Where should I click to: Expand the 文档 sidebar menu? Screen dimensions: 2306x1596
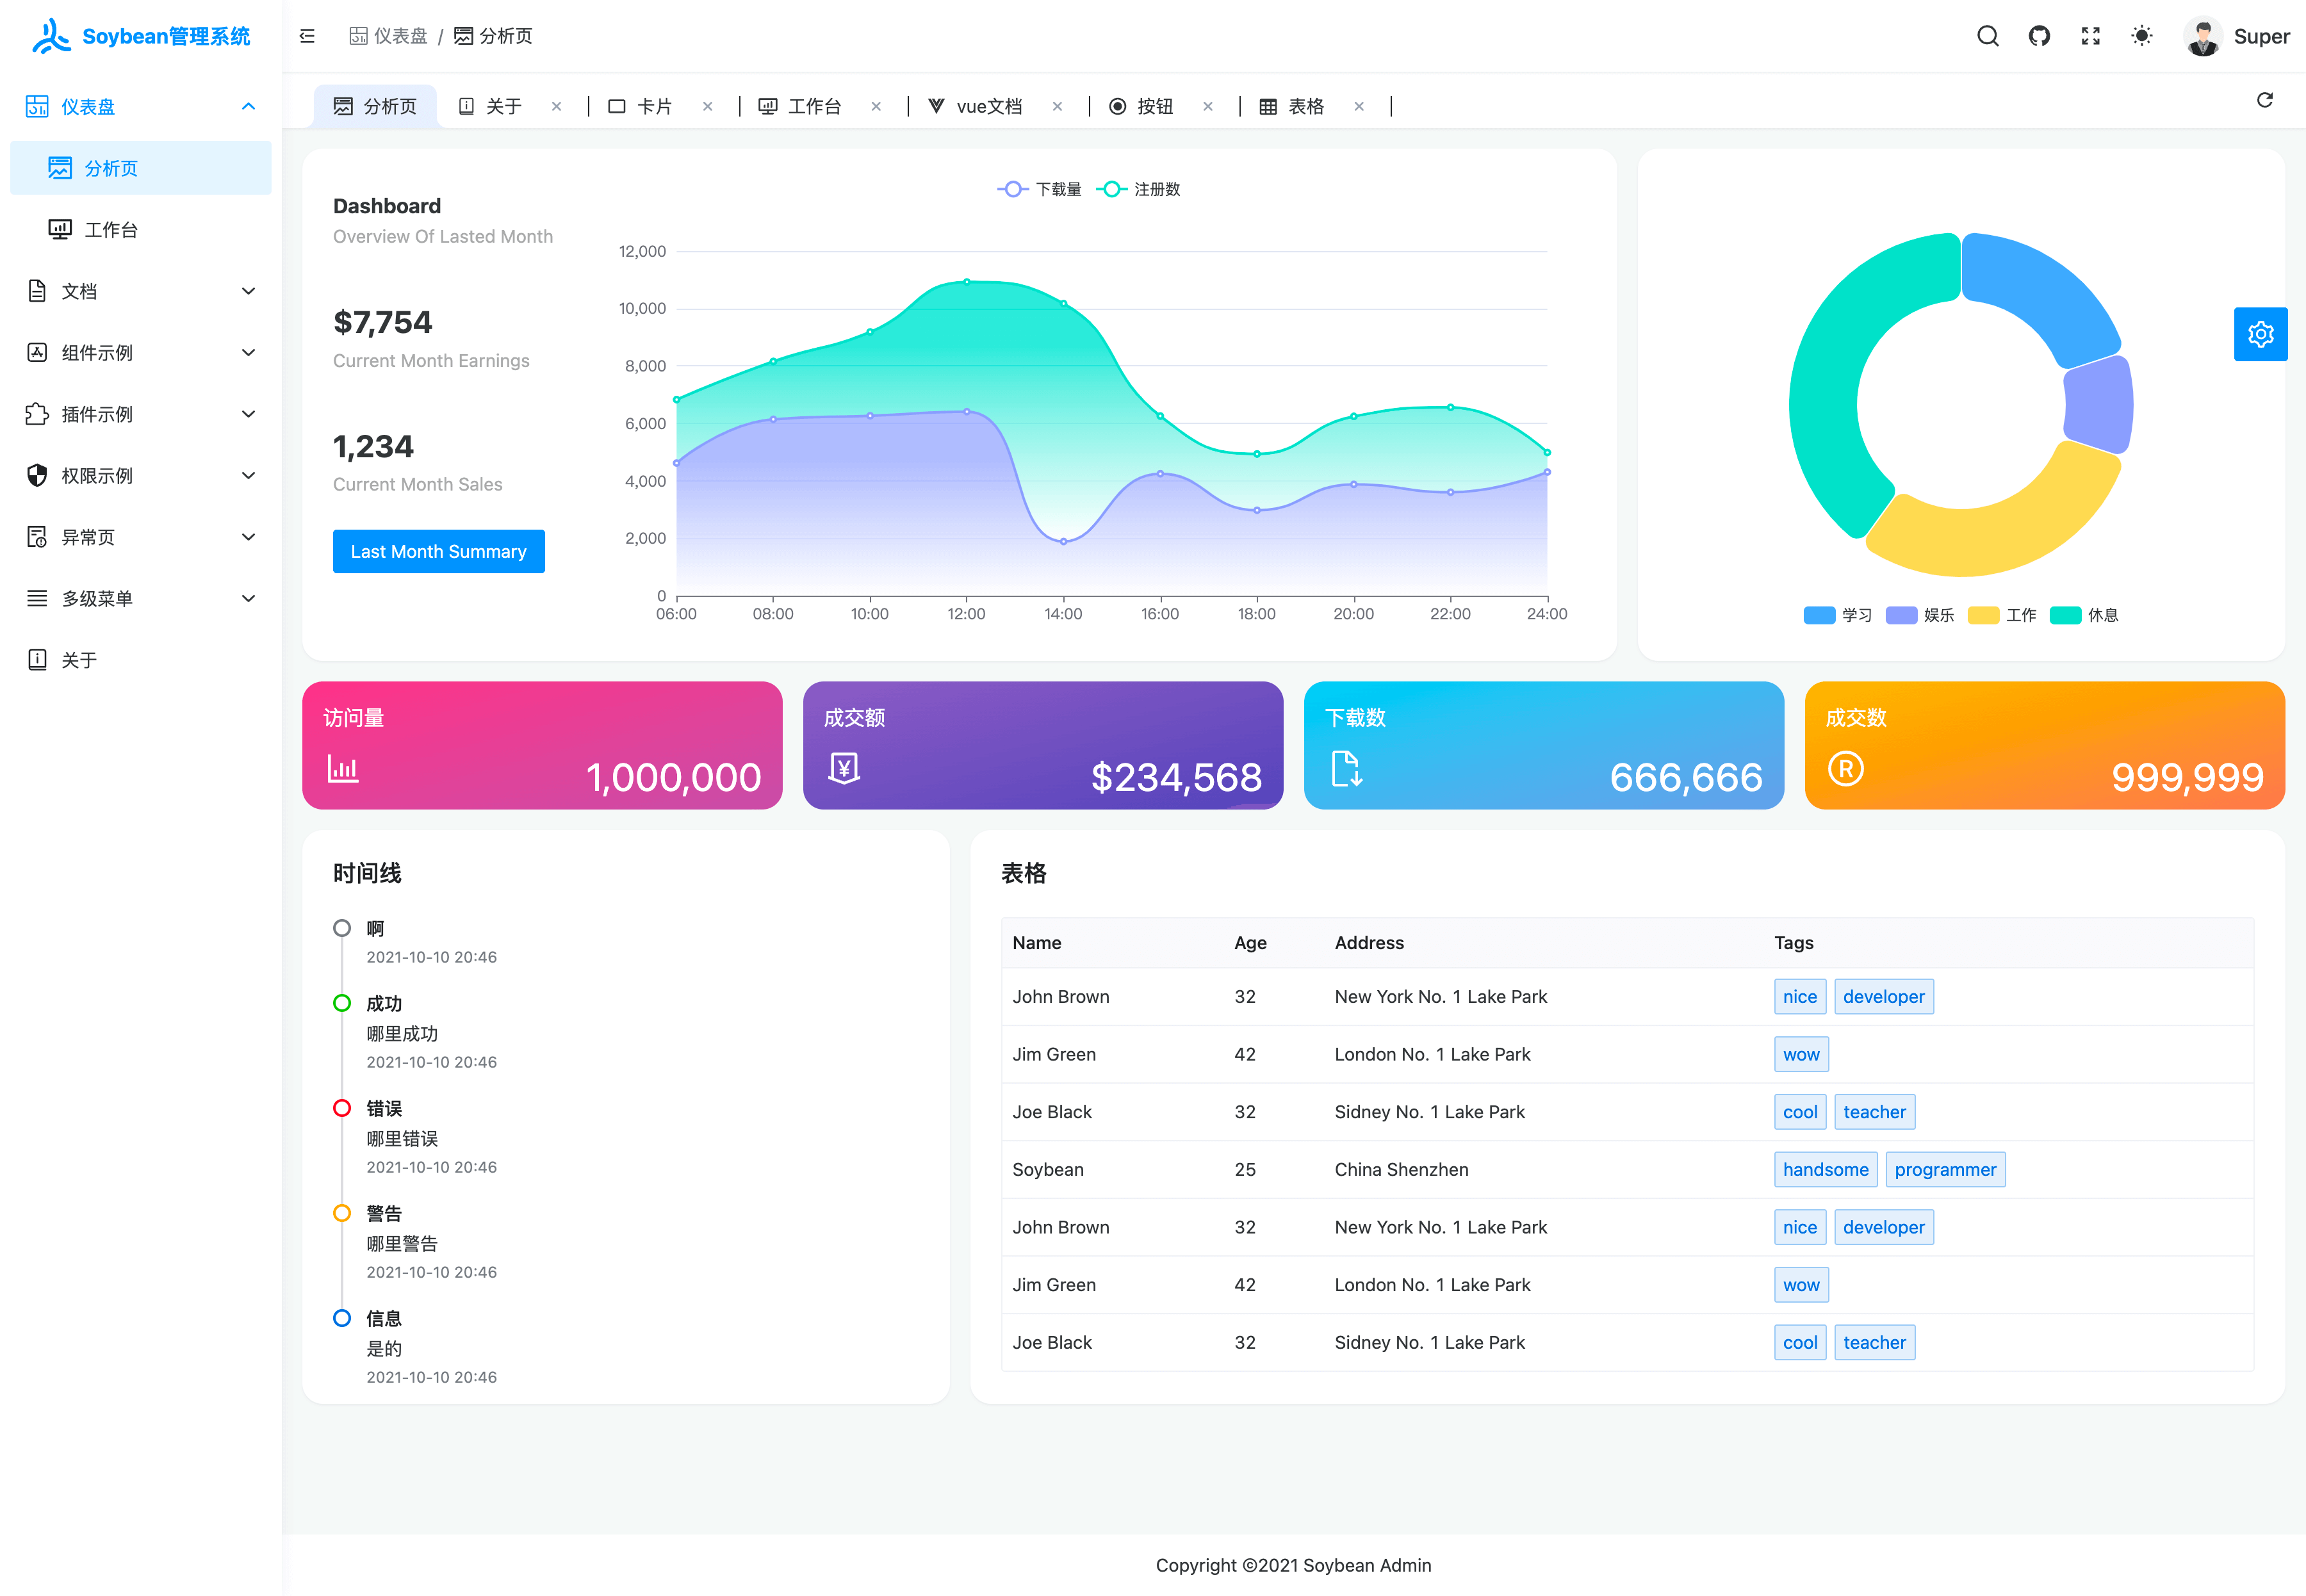point(140,291)
